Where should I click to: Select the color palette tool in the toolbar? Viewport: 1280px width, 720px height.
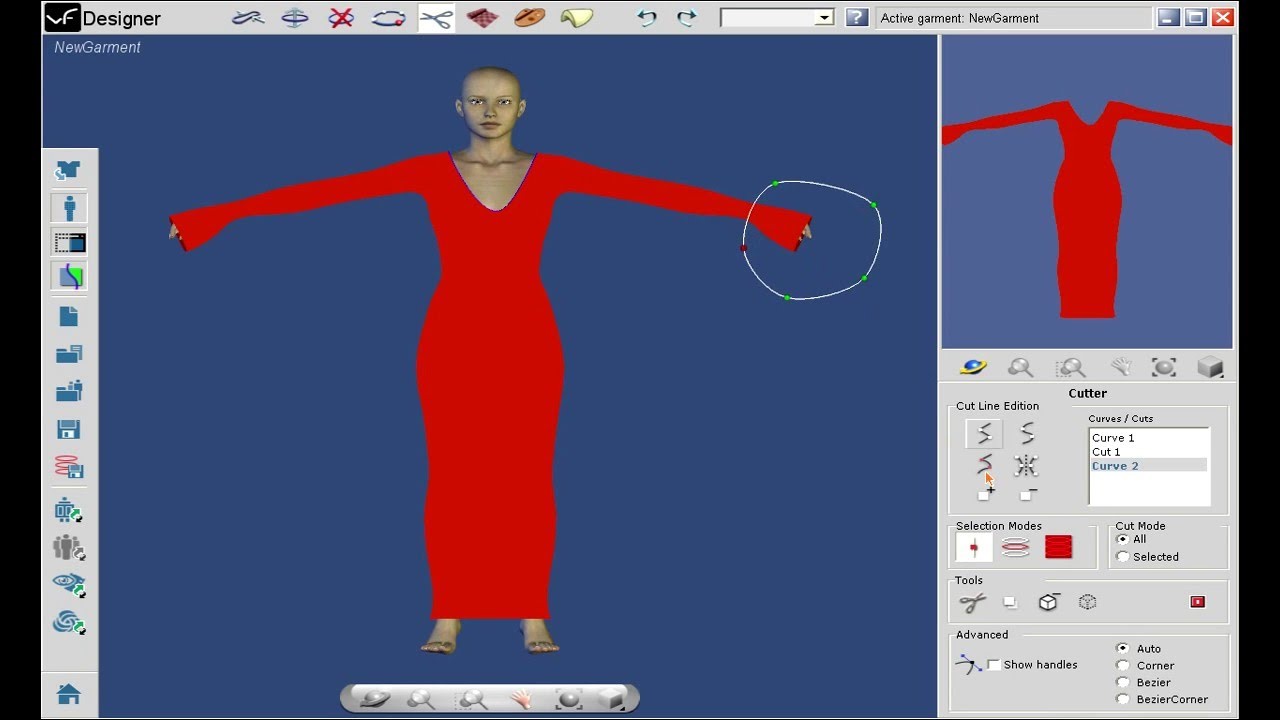click(x=529, y=17)
